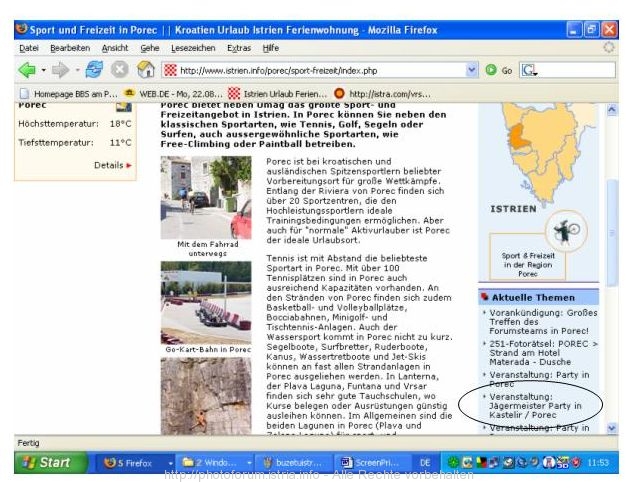Viewport: 637px width, 489px height.
Task: Open the Extras menu
Action: coord(239,48)
